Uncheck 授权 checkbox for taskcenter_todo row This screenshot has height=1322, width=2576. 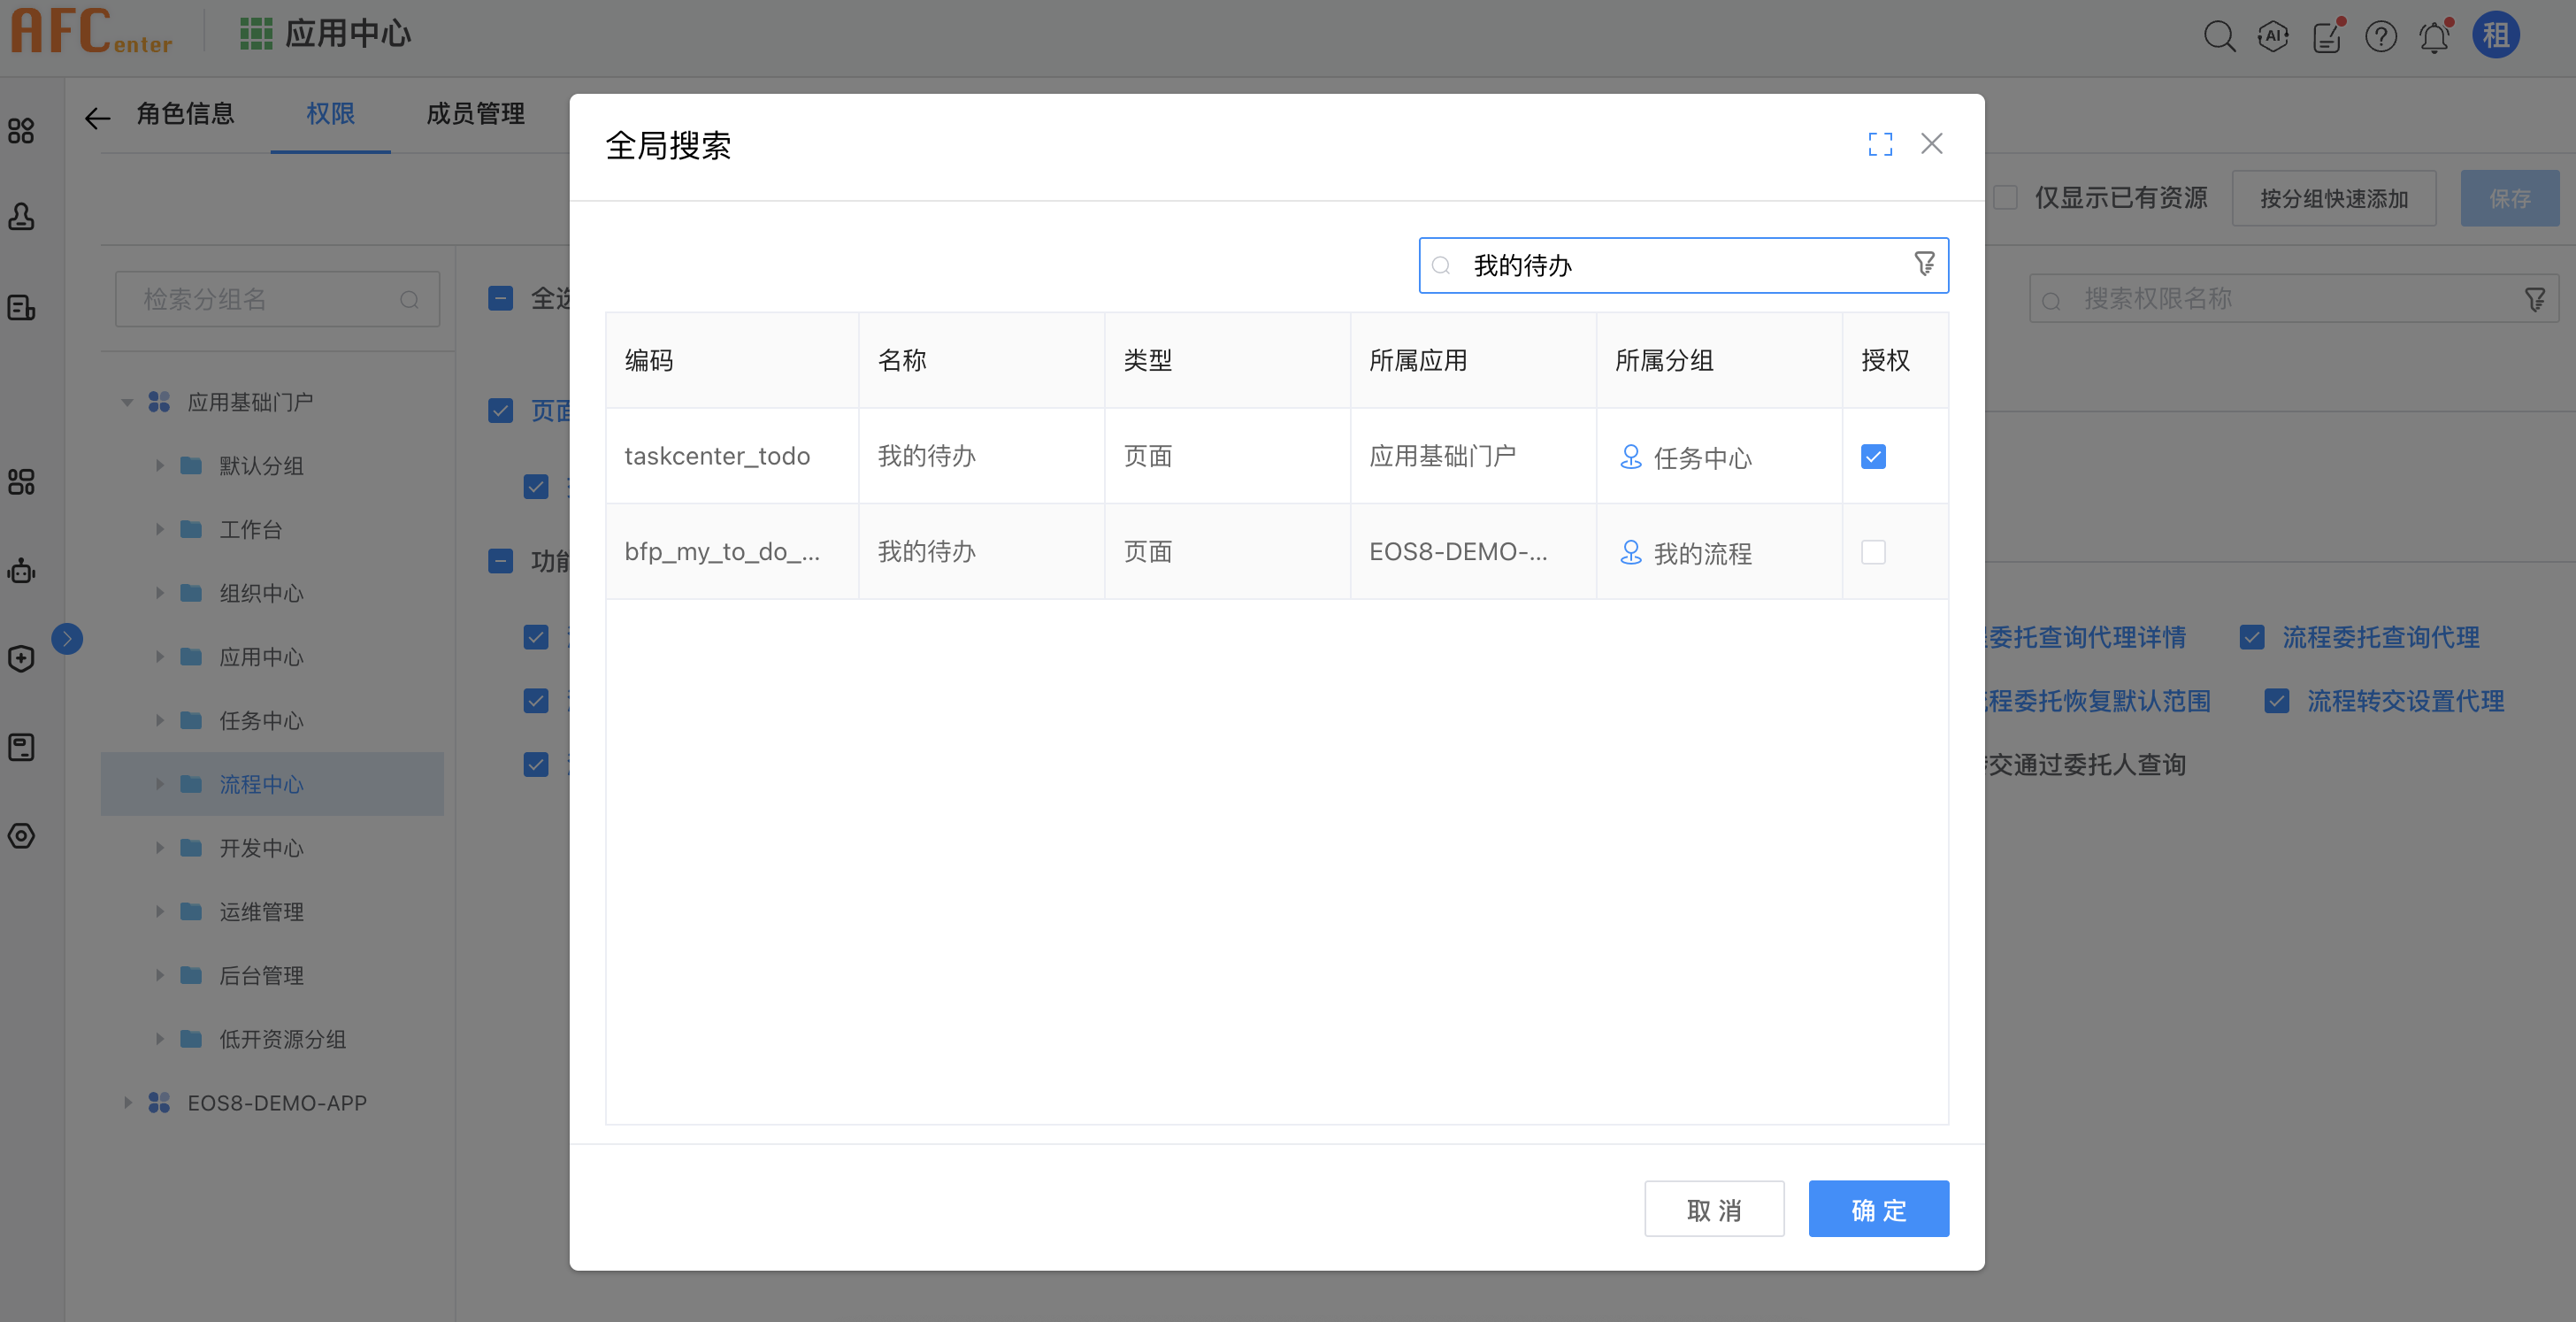pos(1873,457)
